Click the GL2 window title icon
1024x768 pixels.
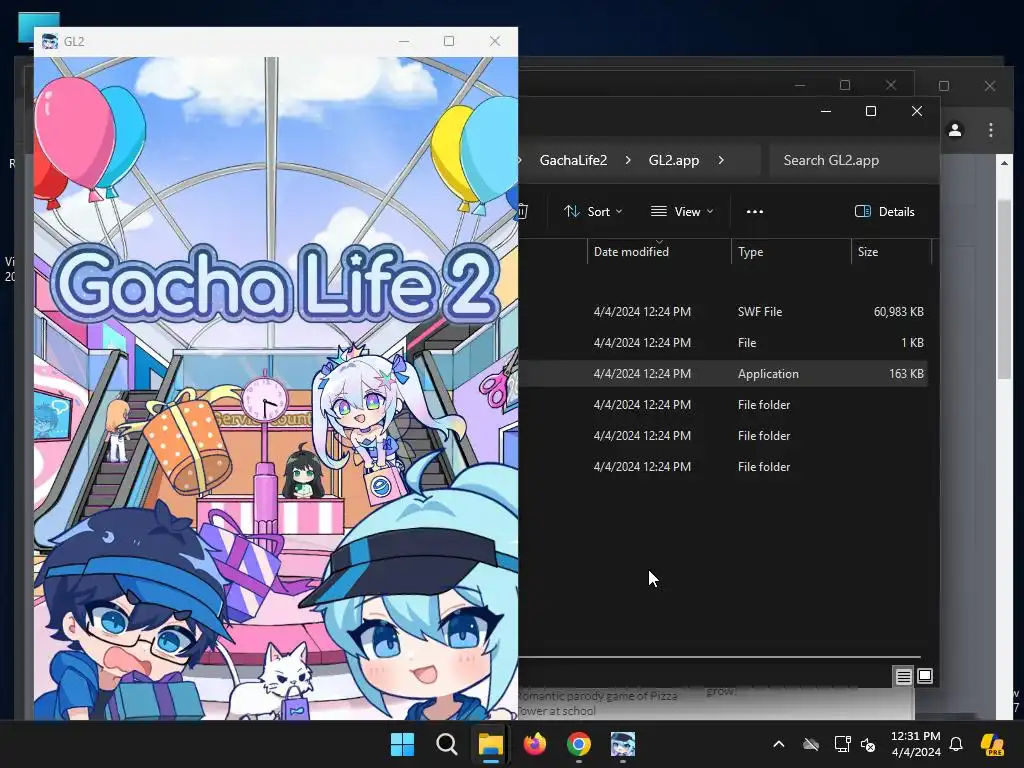coord(50,41)
